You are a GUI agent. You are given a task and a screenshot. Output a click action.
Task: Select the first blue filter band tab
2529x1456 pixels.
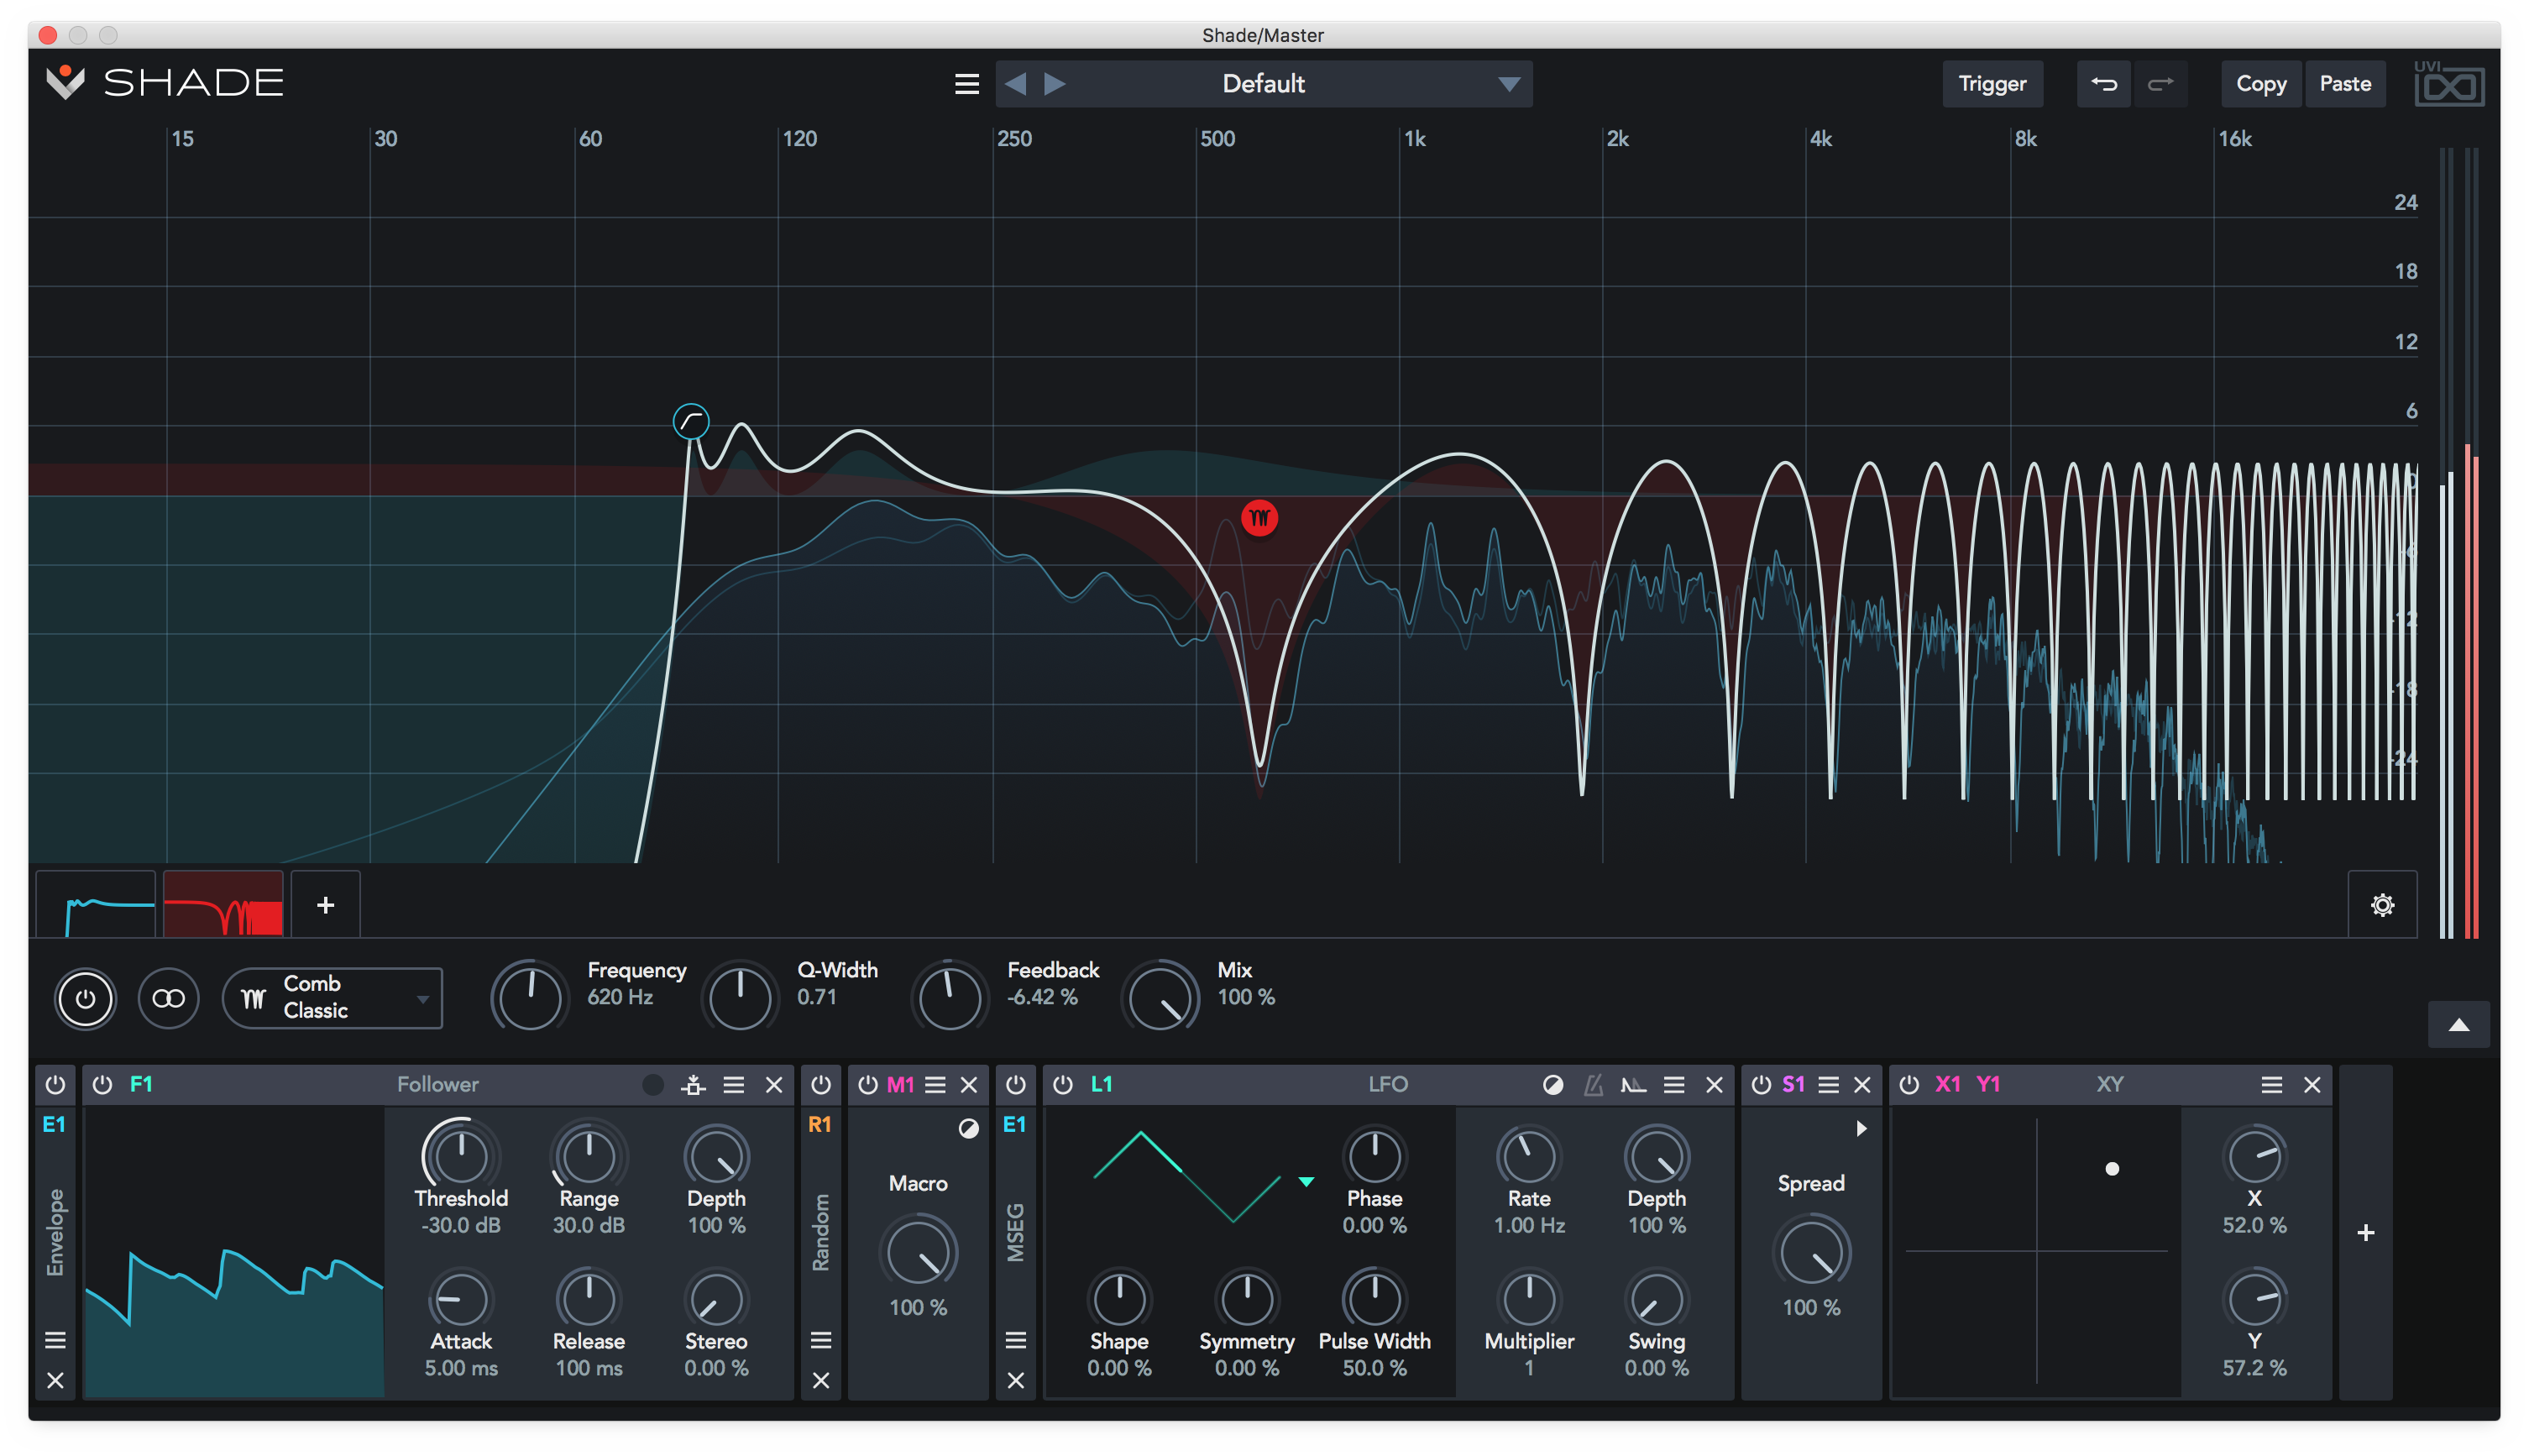(97, 905)
